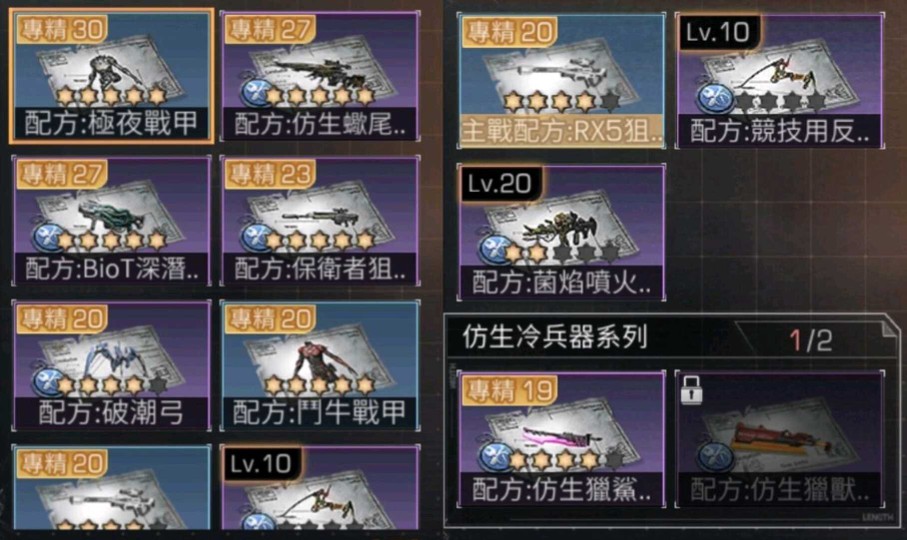Open the Lv.20 菌焰噴火 recipe card
This screenshot has width=907, height=540.
click(x=561, y=232)
